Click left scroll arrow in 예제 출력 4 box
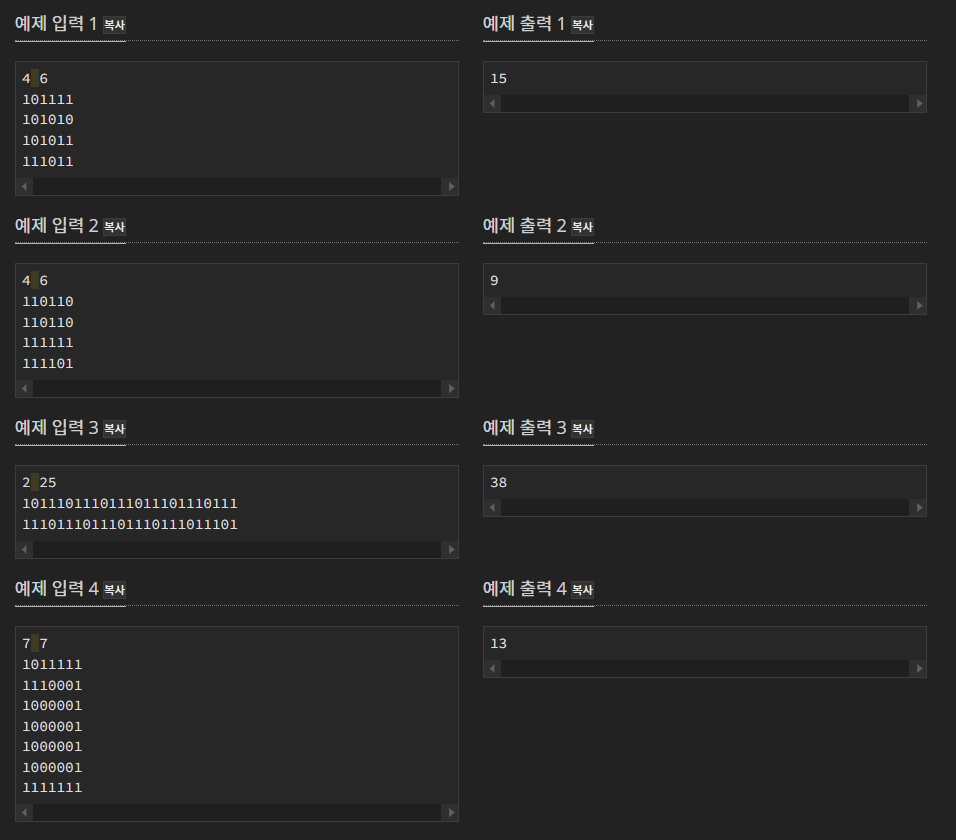The image size is (956, 840). pyautogui.click(x=493, y=669)
